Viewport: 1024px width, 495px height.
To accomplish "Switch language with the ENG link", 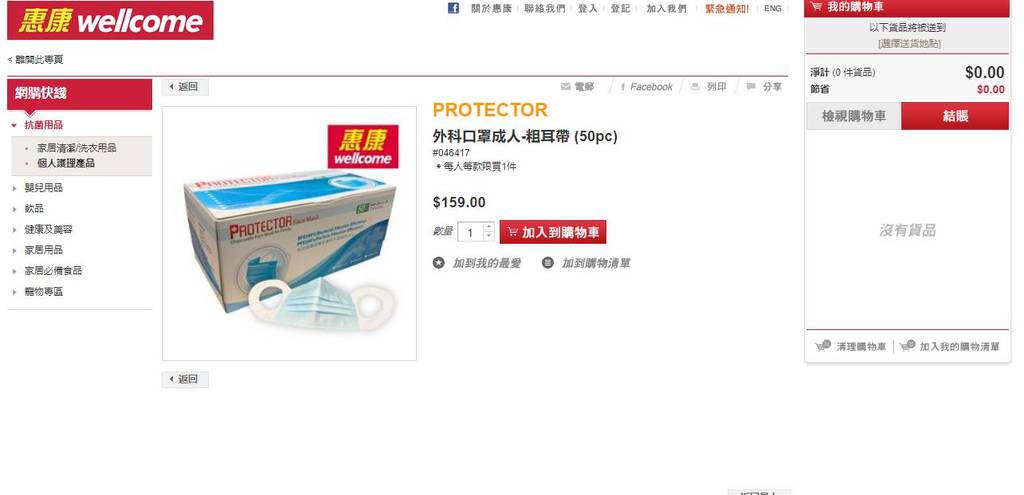I will 773,8.
